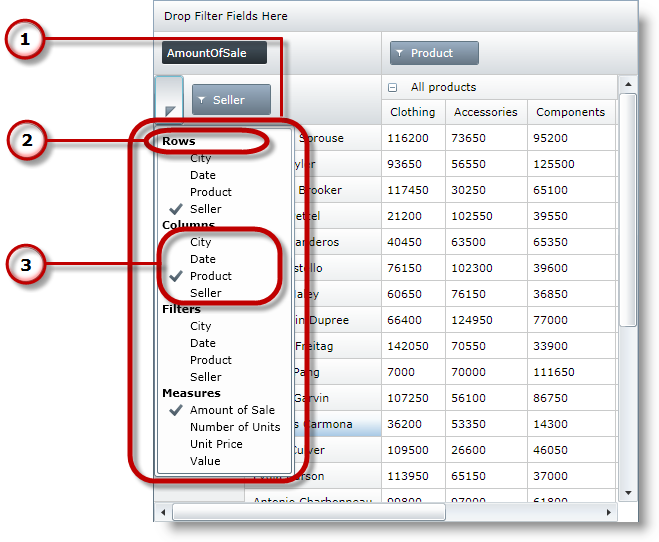Click the AmountOfSale measure button
The height and width of the screenshot is (542, 659).
point(214,53)
